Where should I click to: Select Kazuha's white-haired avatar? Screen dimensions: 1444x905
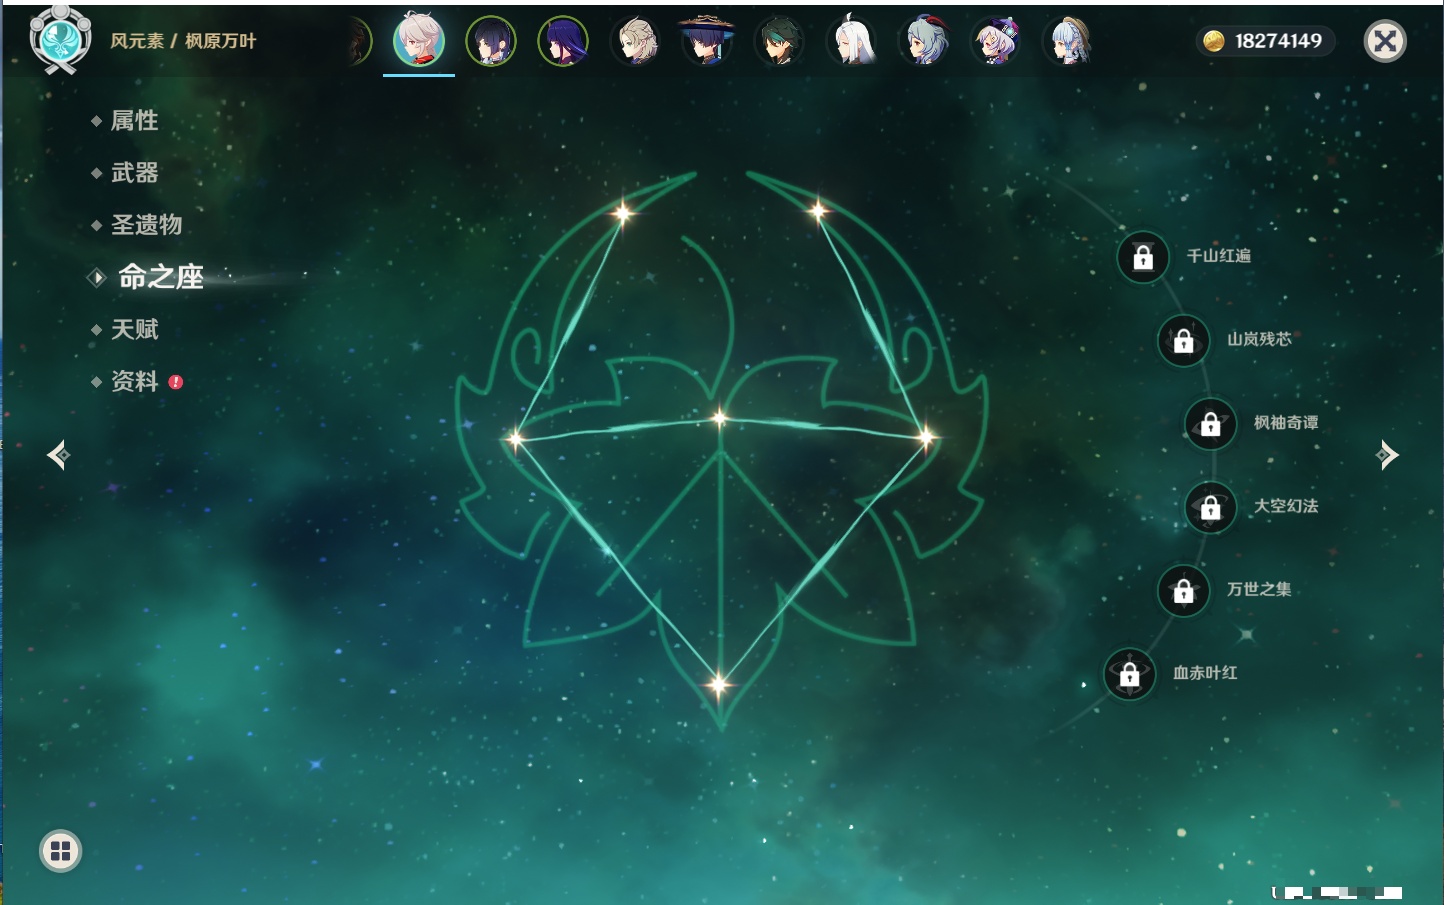click(419, 40)
